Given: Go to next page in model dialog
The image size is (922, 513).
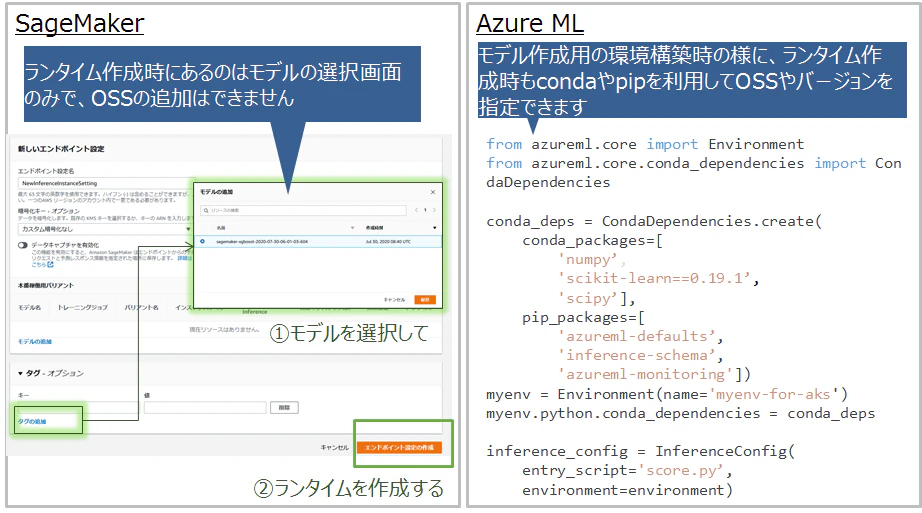Looking at the screenshot, I should tap(435, 210).
